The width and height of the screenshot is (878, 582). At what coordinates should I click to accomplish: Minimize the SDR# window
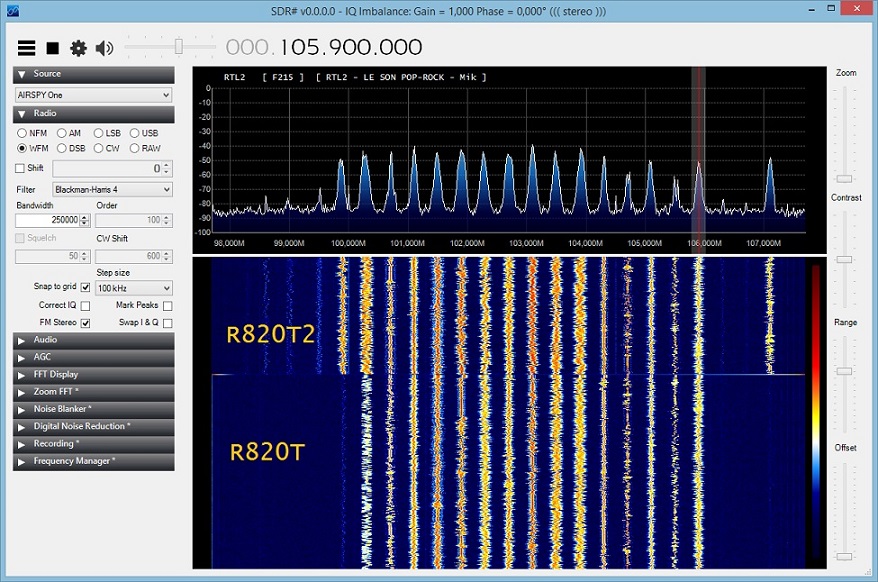812,10
